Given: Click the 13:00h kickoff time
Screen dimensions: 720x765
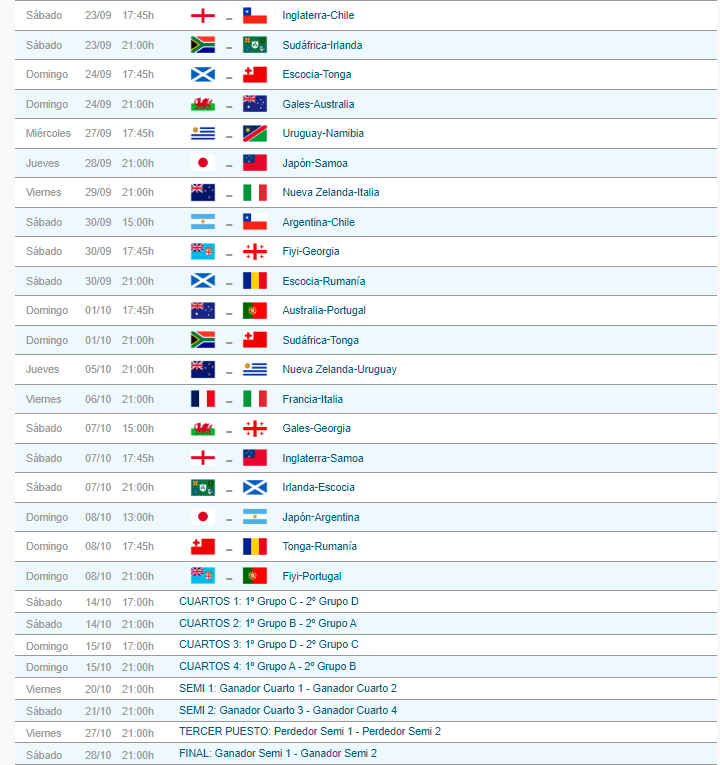Looking at the screenshot, I should coord(138,518).
